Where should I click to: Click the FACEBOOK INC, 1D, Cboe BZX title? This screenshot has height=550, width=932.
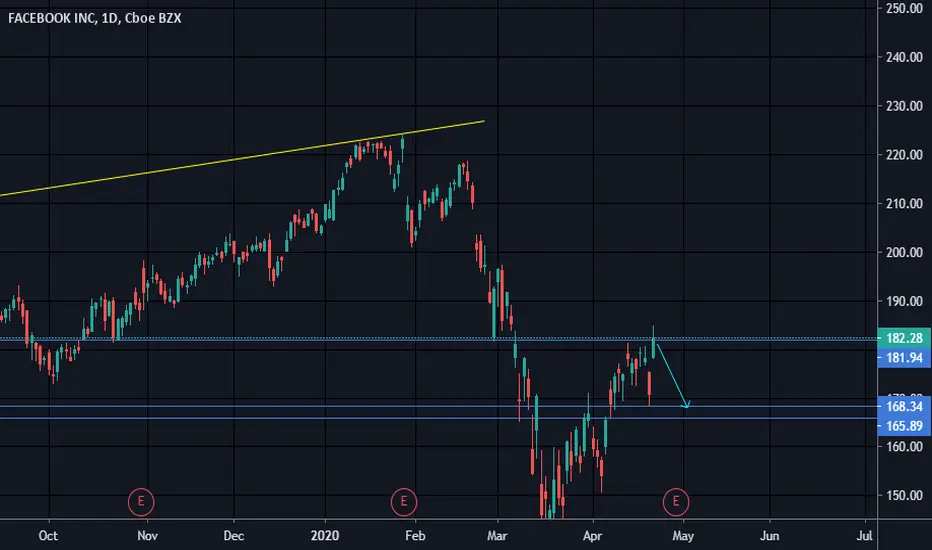(95, 18)
